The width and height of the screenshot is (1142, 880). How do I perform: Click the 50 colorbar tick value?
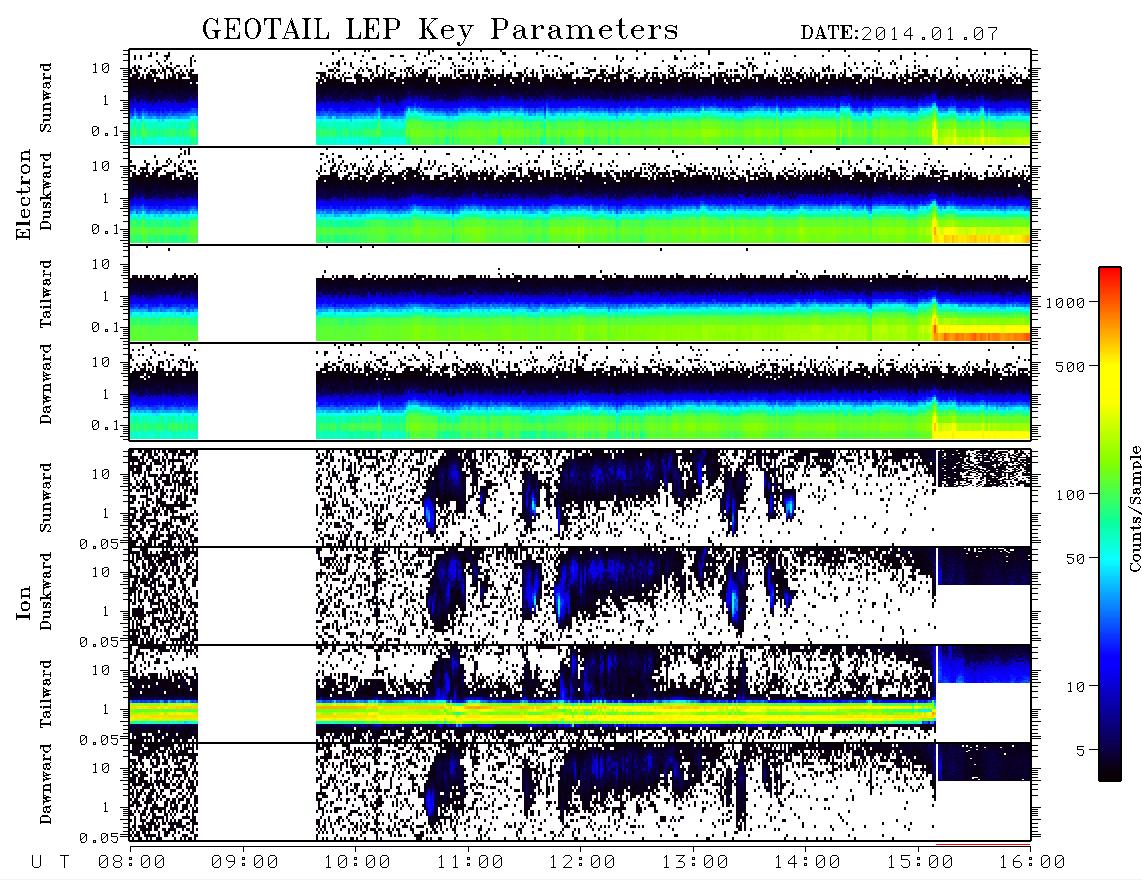tap(1075, 559)
